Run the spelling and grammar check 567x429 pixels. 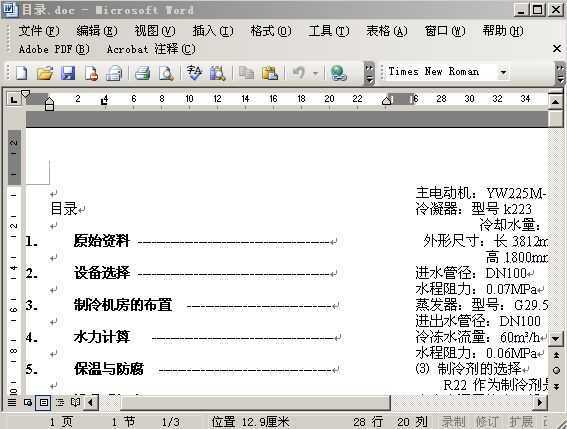click(x=194, y=73)
